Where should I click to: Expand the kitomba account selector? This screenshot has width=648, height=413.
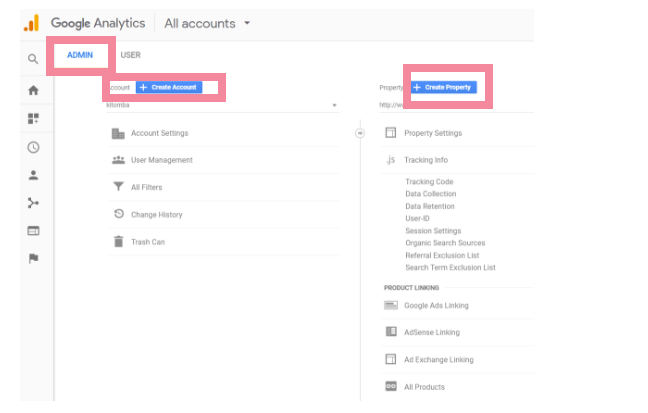pos(222,105)
